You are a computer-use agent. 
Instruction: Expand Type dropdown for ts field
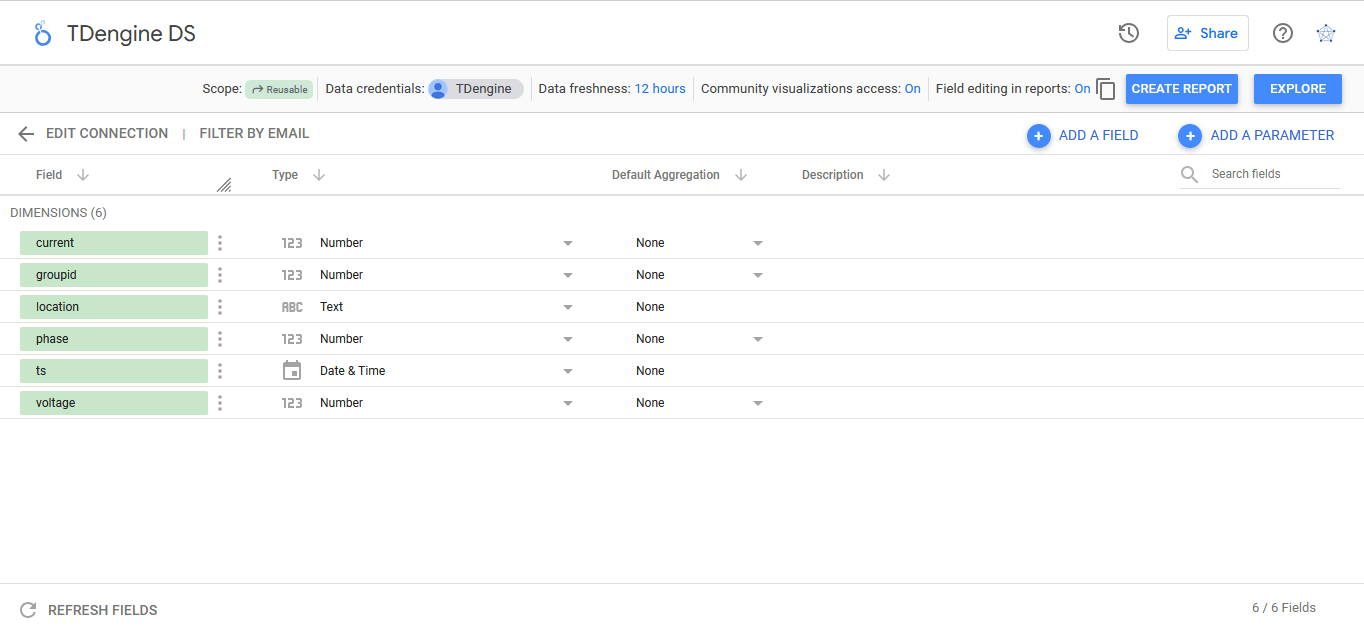567,371
